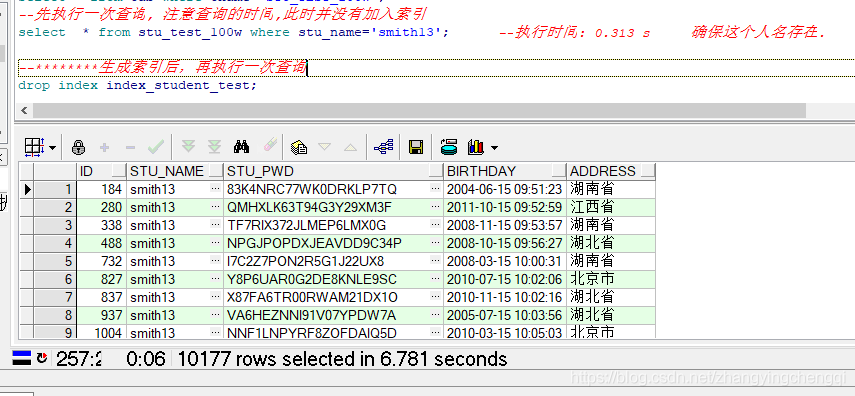Click birthday cell 2004-06-15 09:51:23
Screen dimensions: 855x396
pos(504,189)
